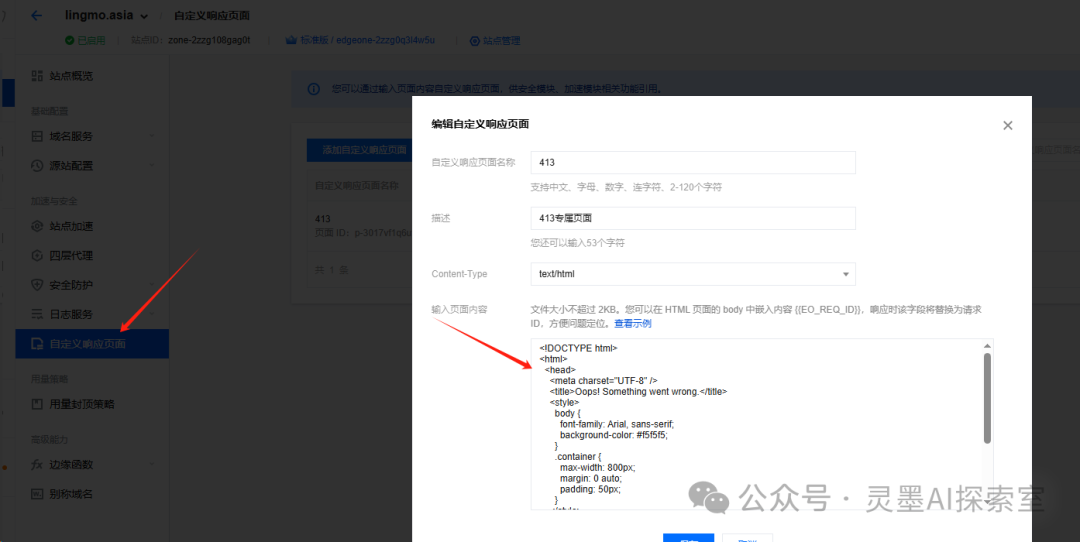The width and height of the screenshot is (1080, 542).
Task: Select 自定义响应页面 in the sidebar
Action: tap(92, 344)
